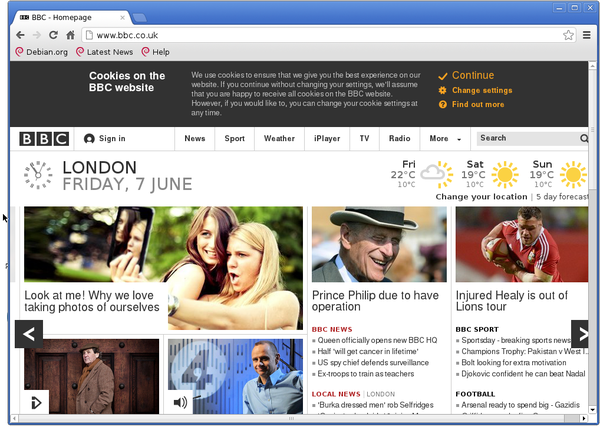Open 'Injured Healy is out of Lions tour'
The width and height of the screenshot is (600, 427).
point(512,301)
